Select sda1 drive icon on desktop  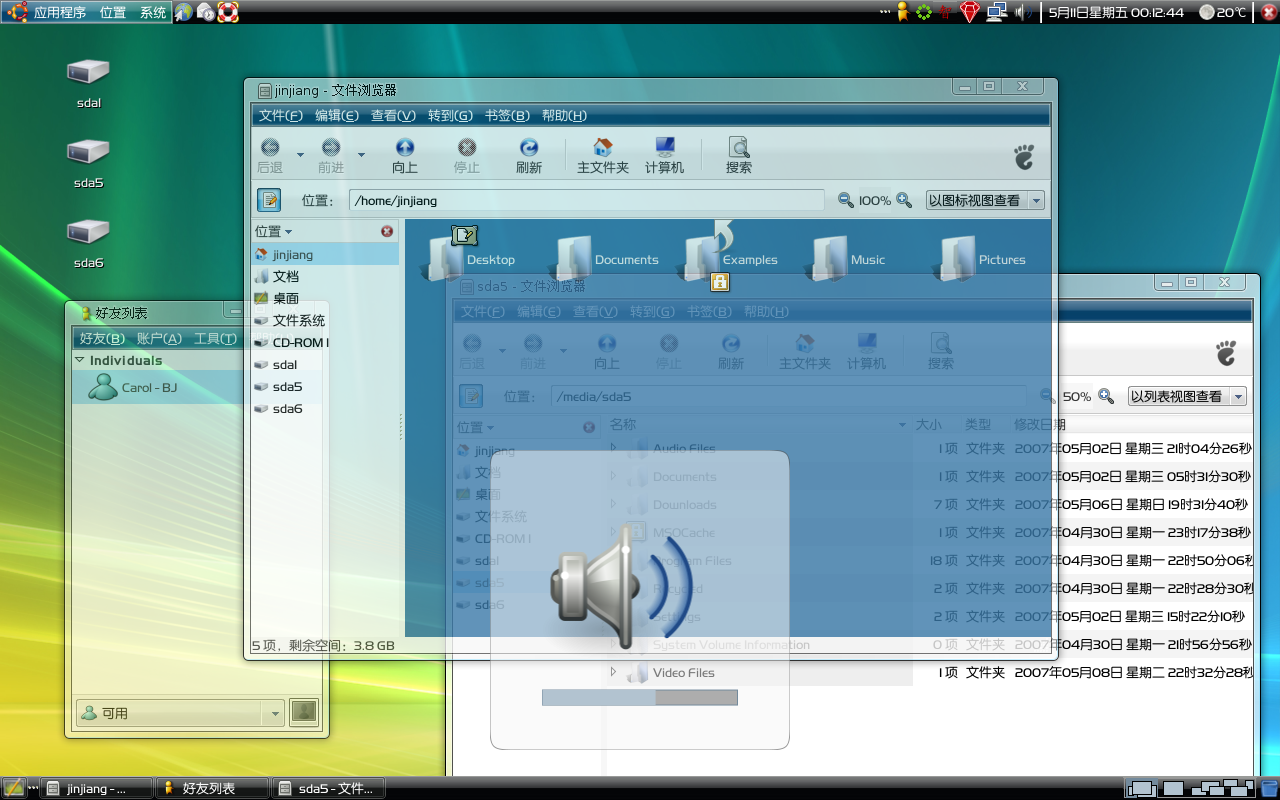tap(88, 72)
